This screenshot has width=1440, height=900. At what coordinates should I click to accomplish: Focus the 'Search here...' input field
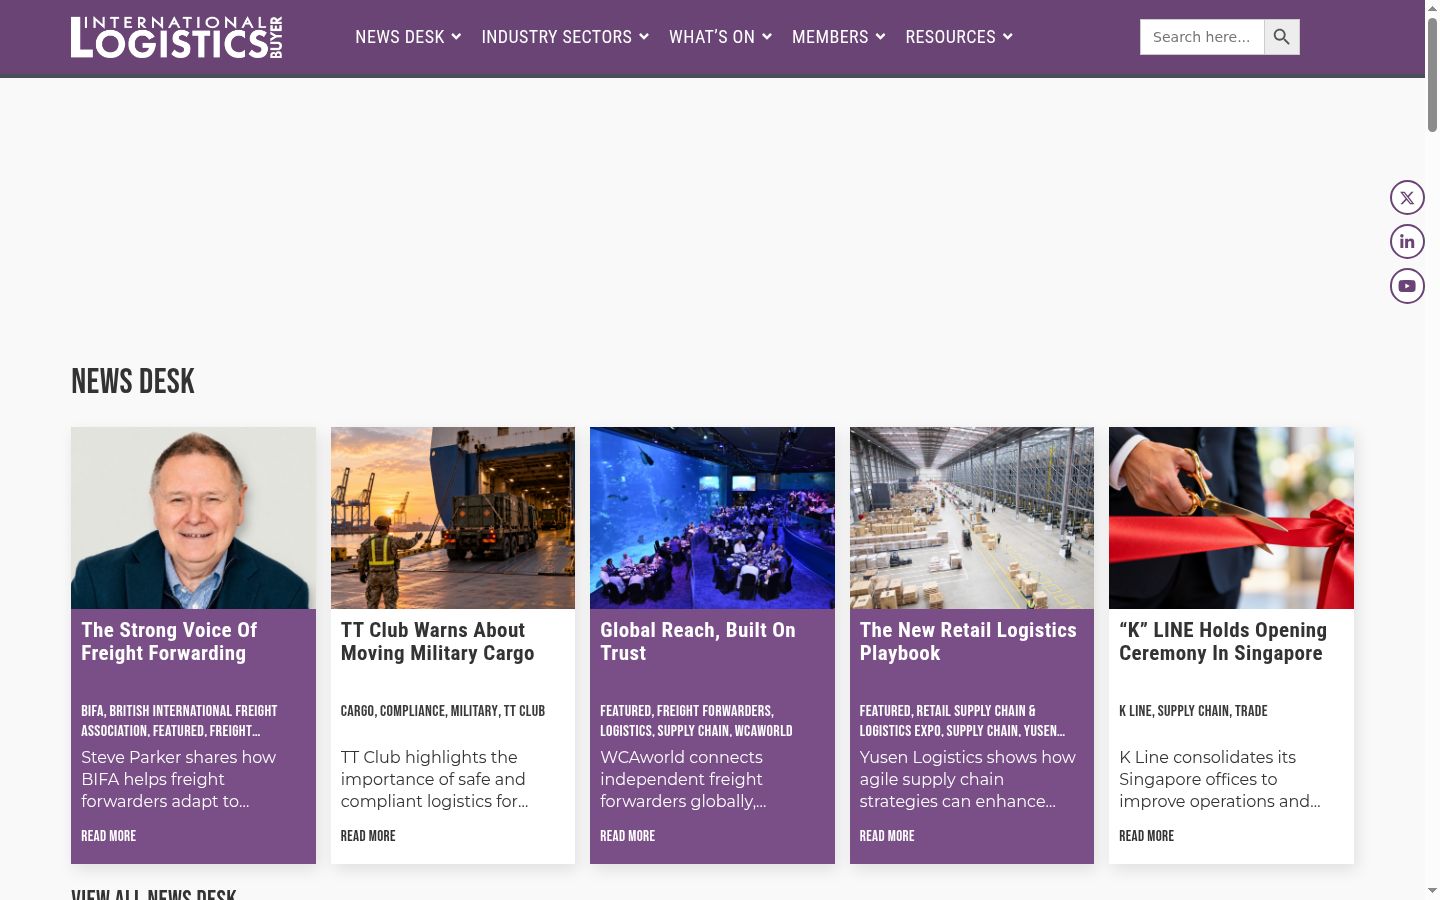click(x=1202, y=37)
